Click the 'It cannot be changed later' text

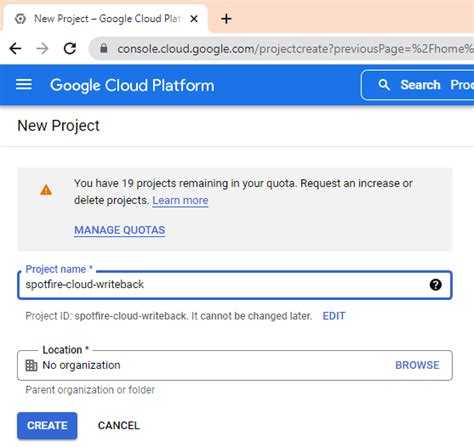point(252,316)
